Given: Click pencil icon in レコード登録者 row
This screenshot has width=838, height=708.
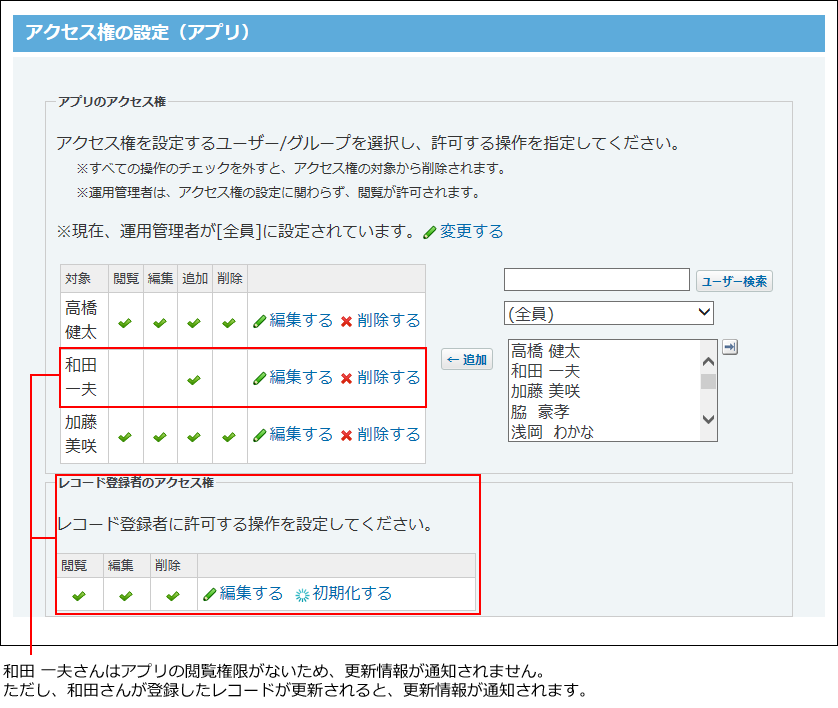Looking at the screenshot, I should (210, 594).
